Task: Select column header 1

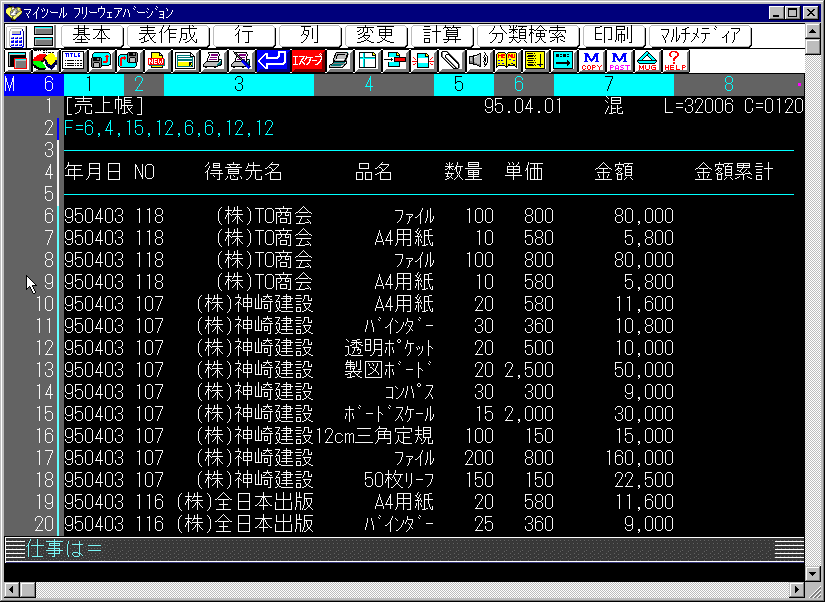Action: (x=94, y=84)
